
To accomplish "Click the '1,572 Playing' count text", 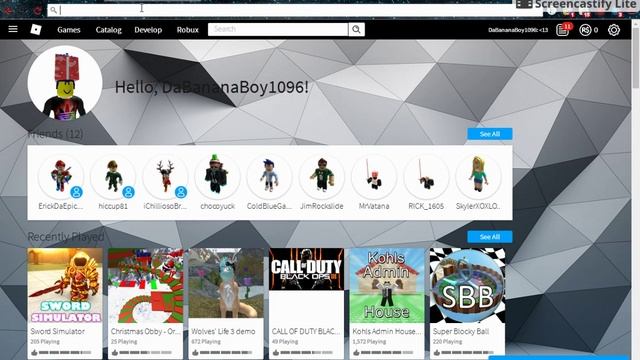I will (x=369, y=341).
